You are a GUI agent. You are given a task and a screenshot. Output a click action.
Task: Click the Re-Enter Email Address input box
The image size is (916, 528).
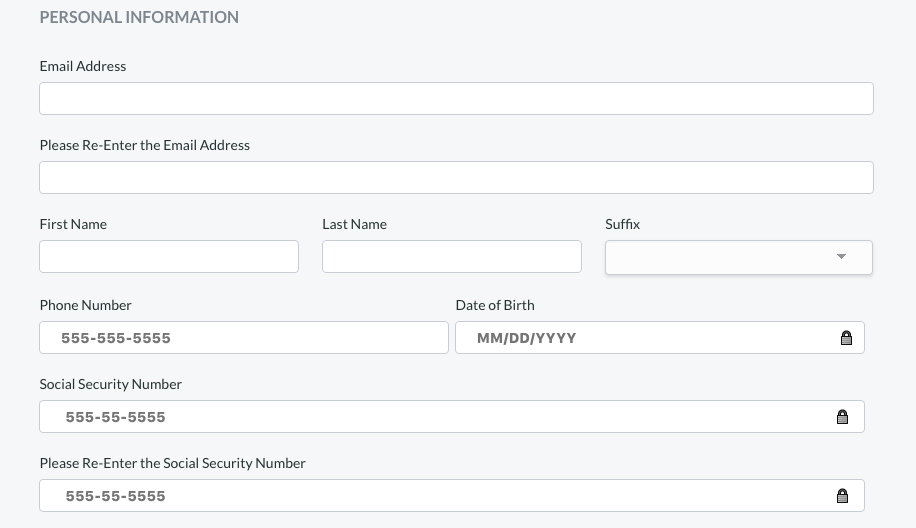(x=456, y=178)
